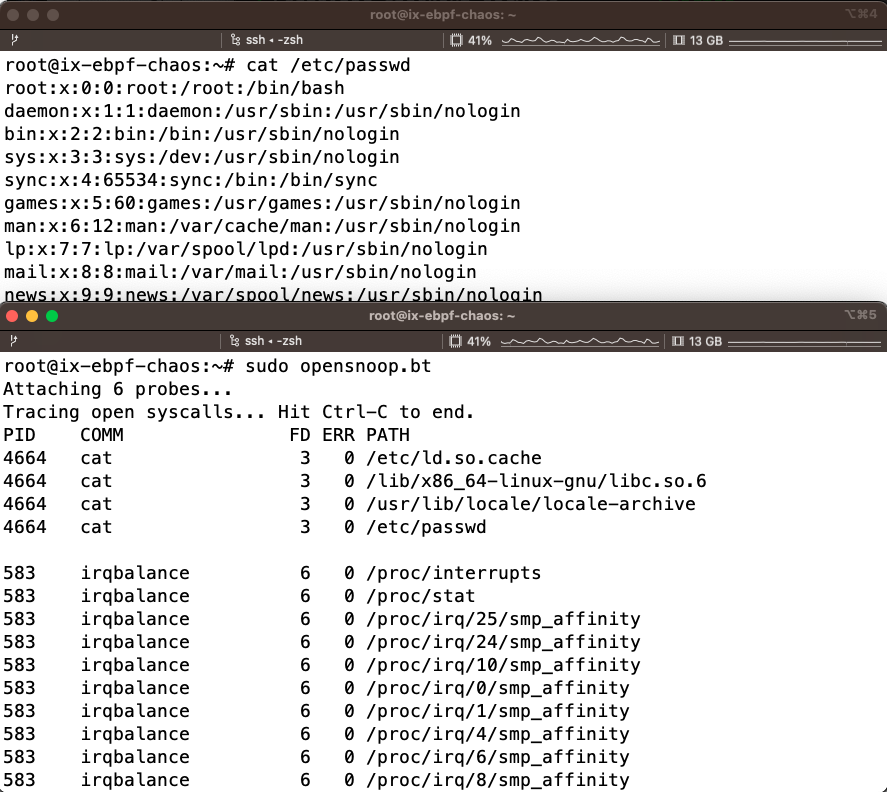This screenshot has width=887, height=792.
Task: Click the 13 GB memory label in the upper window
Action: pyautogui.click(x=706, y=40)
